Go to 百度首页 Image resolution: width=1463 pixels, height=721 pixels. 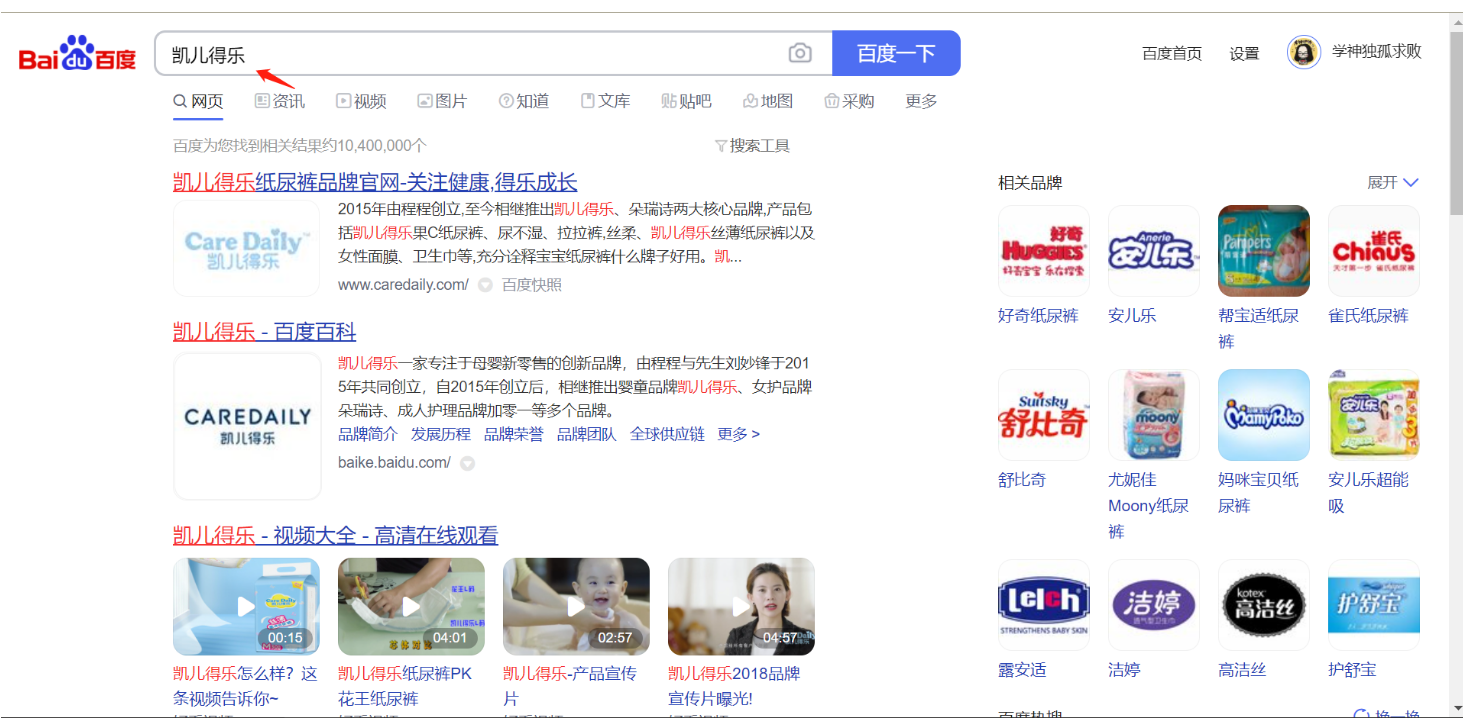coord(1172,54)
